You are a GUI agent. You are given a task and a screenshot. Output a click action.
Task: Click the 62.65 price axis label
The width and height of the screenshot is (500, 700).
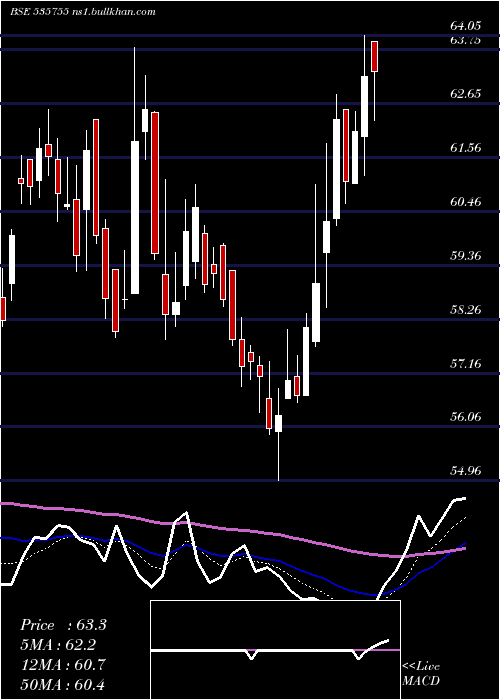click(466, 94)
